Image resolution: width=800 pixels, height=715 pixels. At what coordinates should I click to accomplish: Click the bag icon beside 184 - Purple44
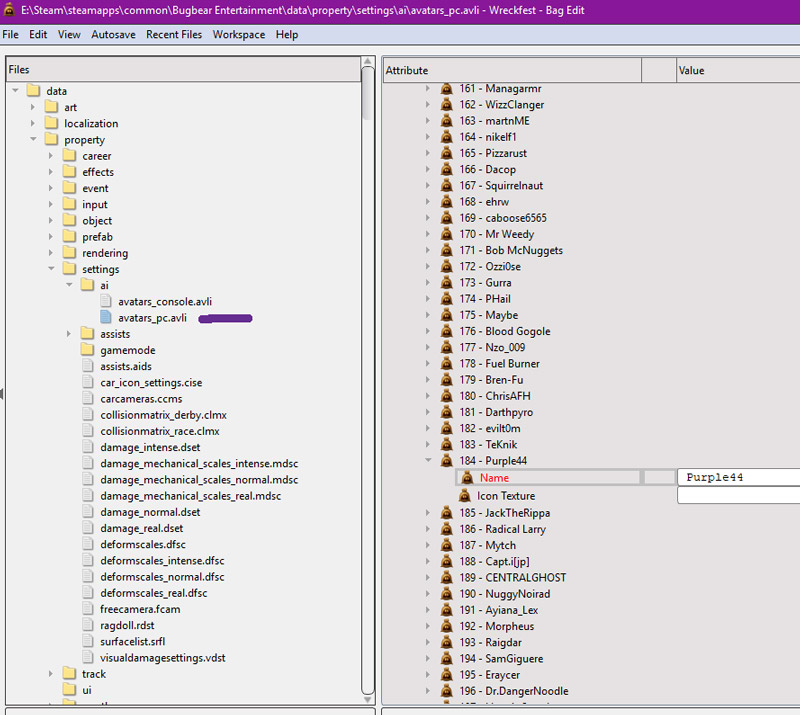[446, 461]
